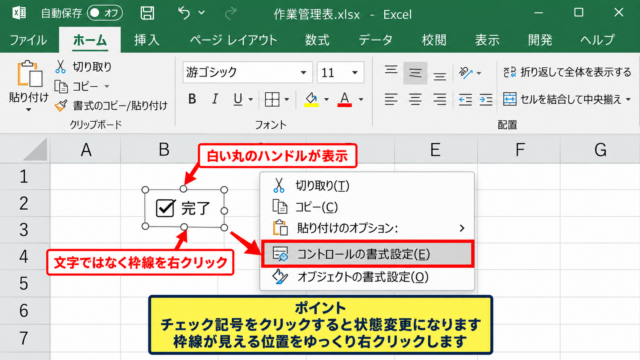Choose オブジェクトの書式設定(O) menu item
The height and width of the screenshot is (360, 640).
pos(367,277)
